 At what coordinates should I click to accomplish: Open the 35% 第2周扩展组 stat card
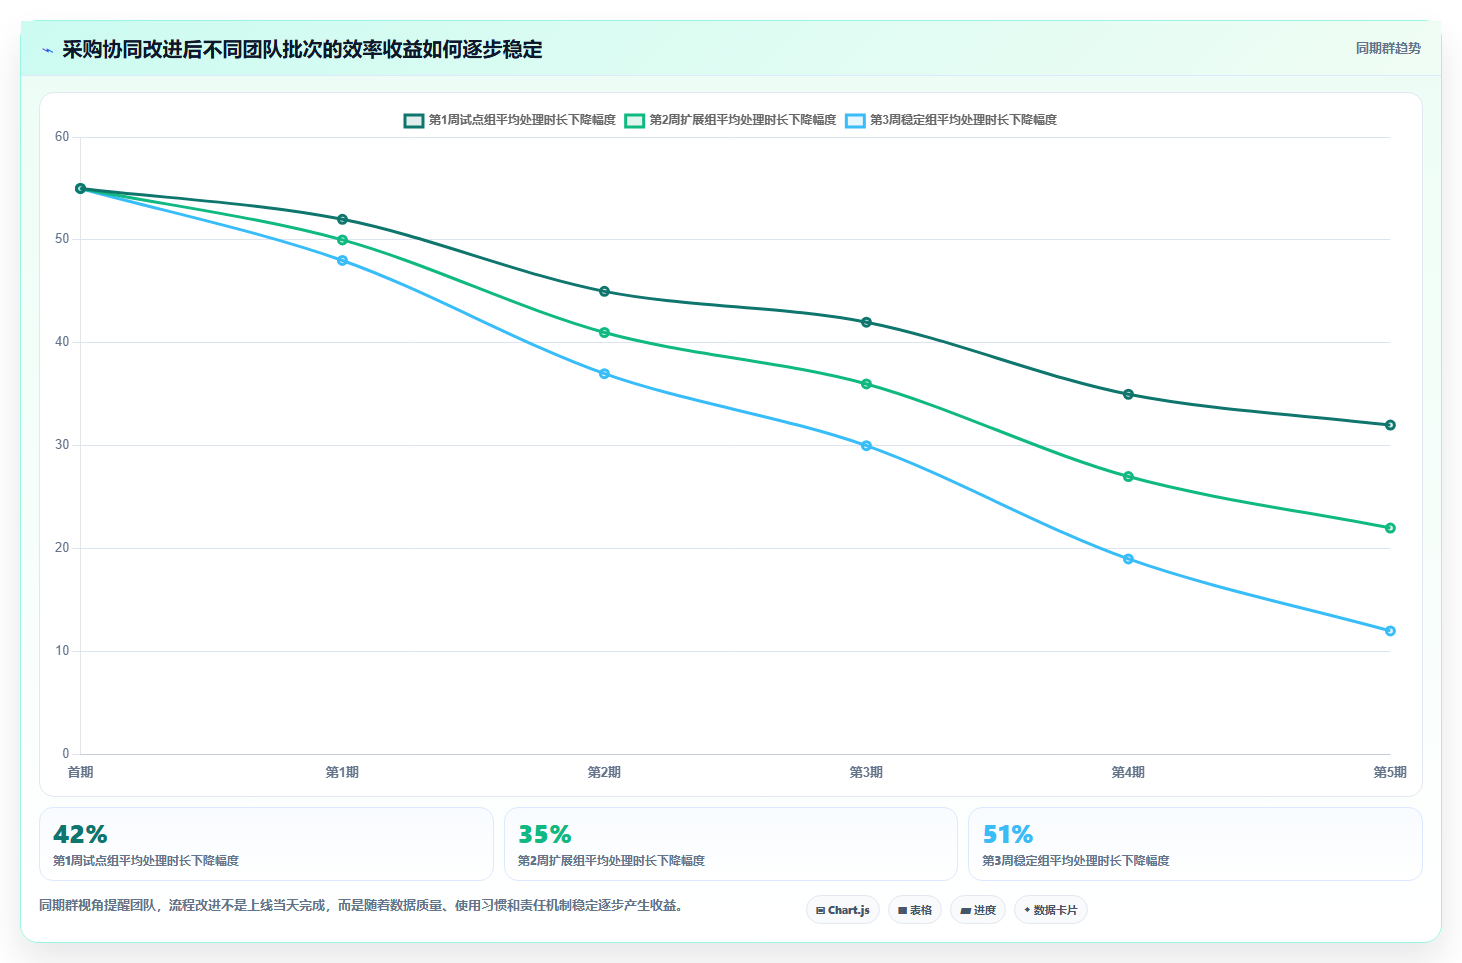click(x=731, y=844)
